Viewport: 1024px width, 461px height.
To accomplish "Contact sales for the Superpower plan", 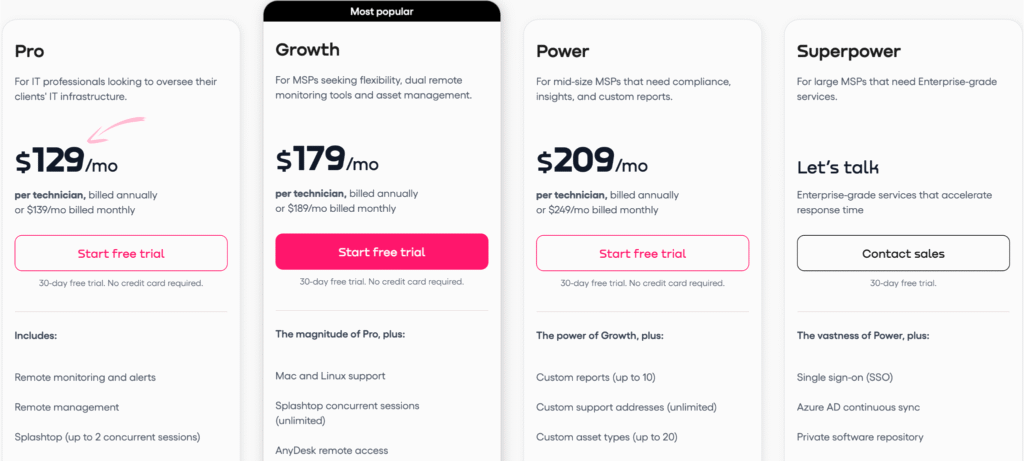I will pyautogui.click(x=903, y=253).
